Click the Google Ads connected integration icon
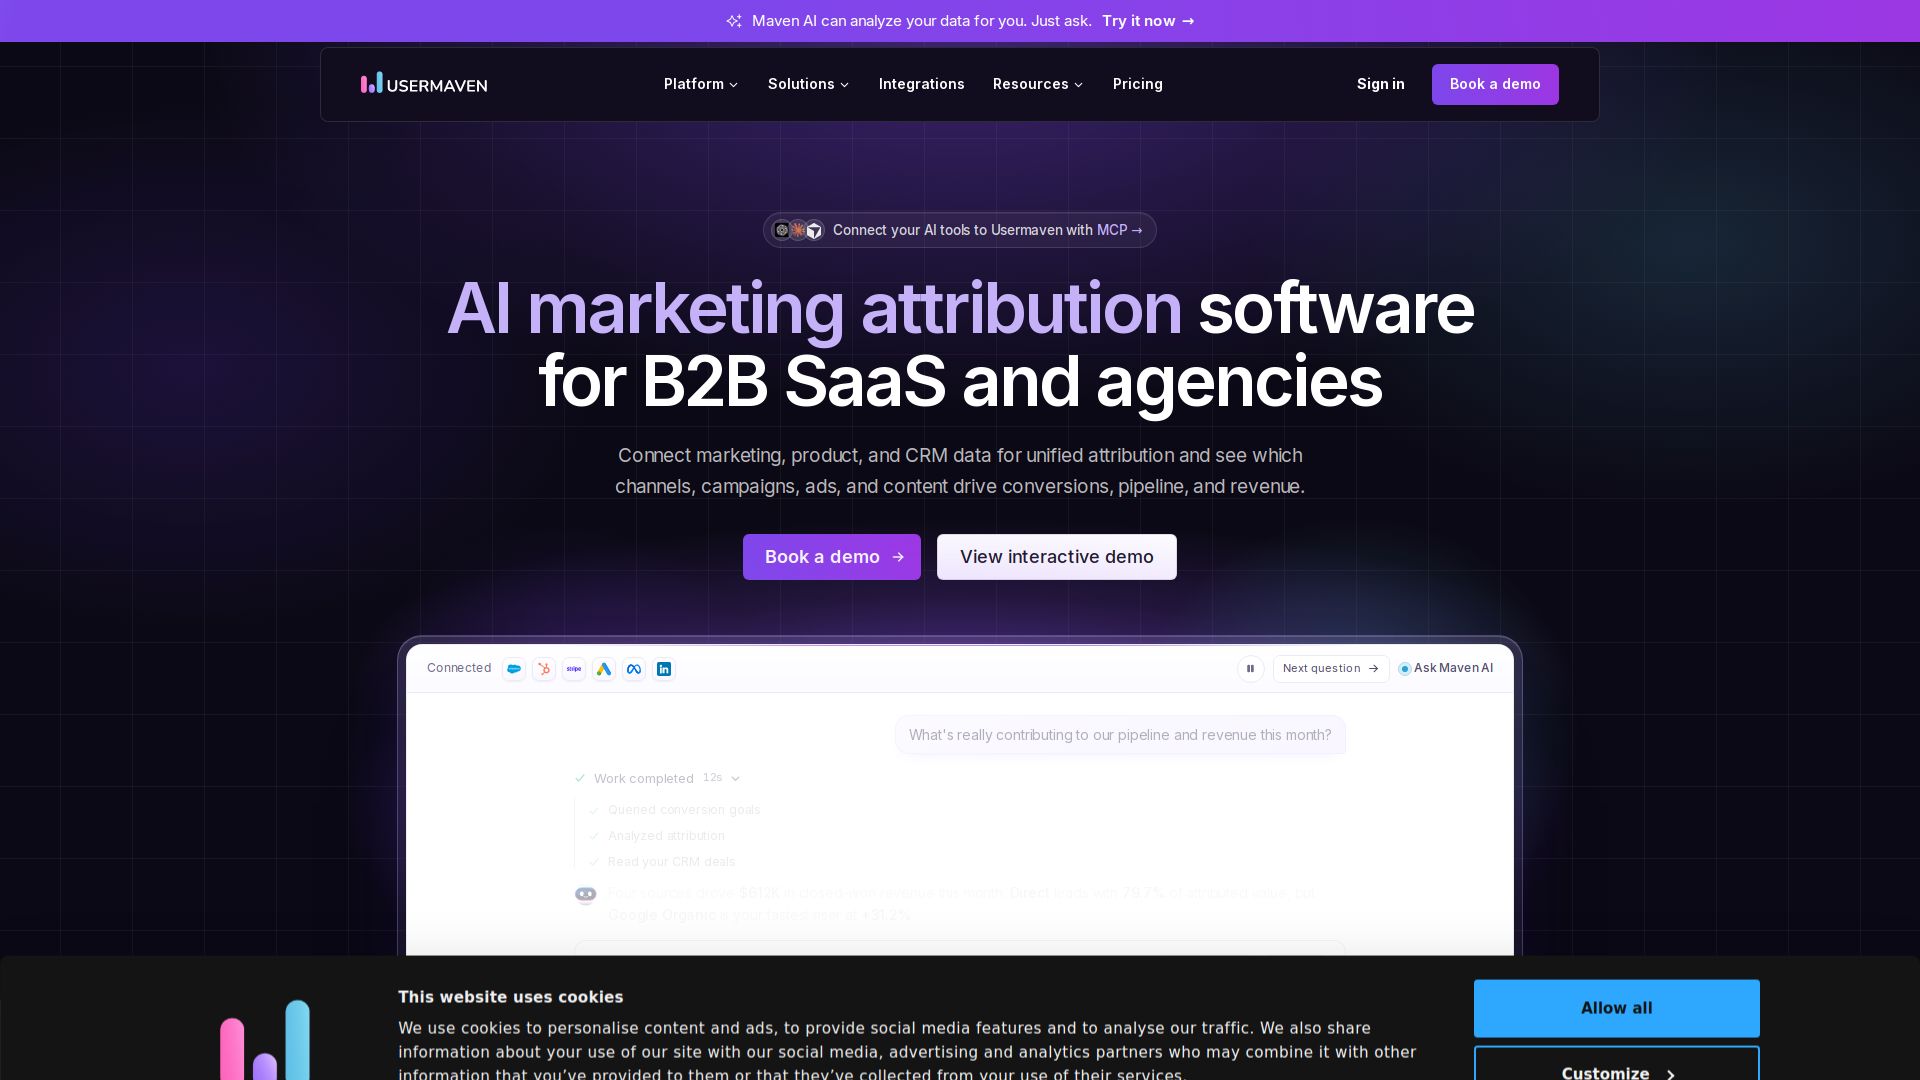The width and height of the screenshot is (1920, 1080). pyautogui.click(x=604, y=669)
